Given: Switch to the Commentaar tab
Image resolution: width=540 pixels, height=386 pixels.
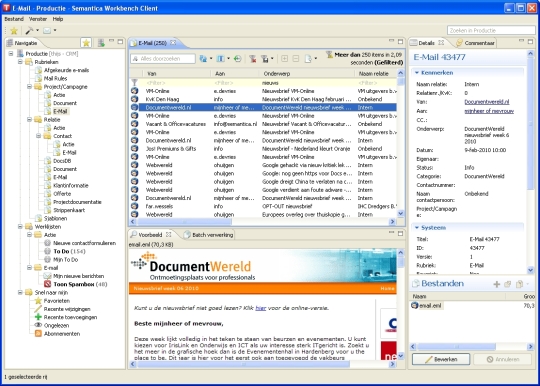Looking at the screenshot, I should tap(476, 43).
